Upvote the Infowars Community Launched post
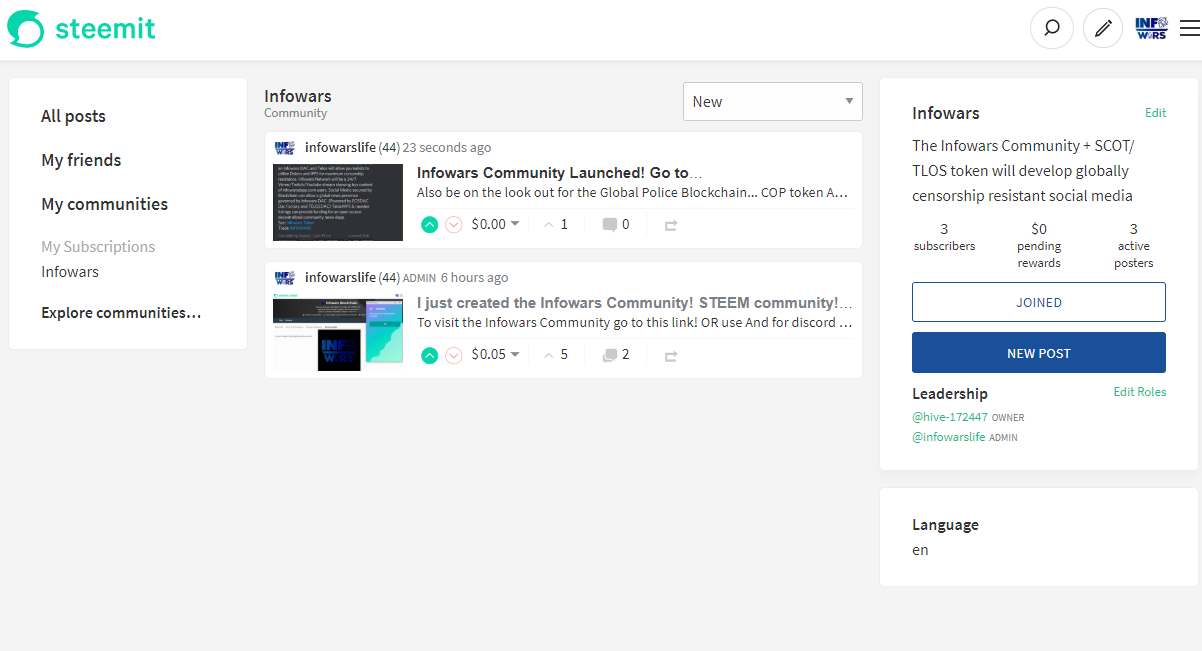1202x651 pixels. [429, 223]
